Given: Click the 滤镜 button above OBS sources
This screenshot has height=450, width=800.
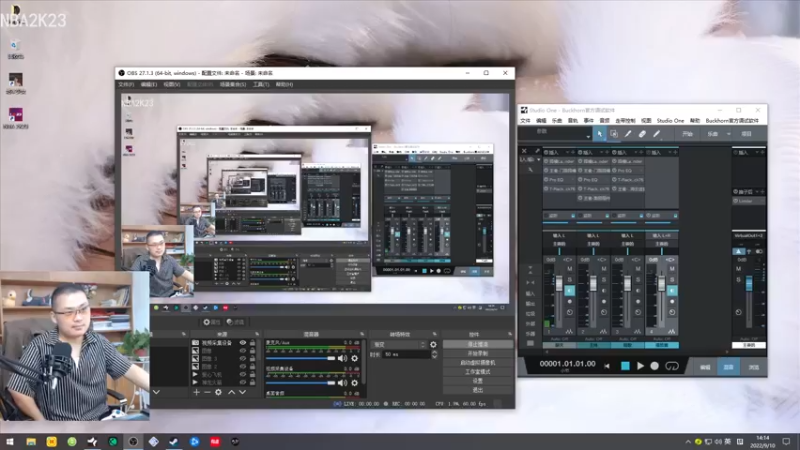Looking at the screenshot, I should [235, 322].
